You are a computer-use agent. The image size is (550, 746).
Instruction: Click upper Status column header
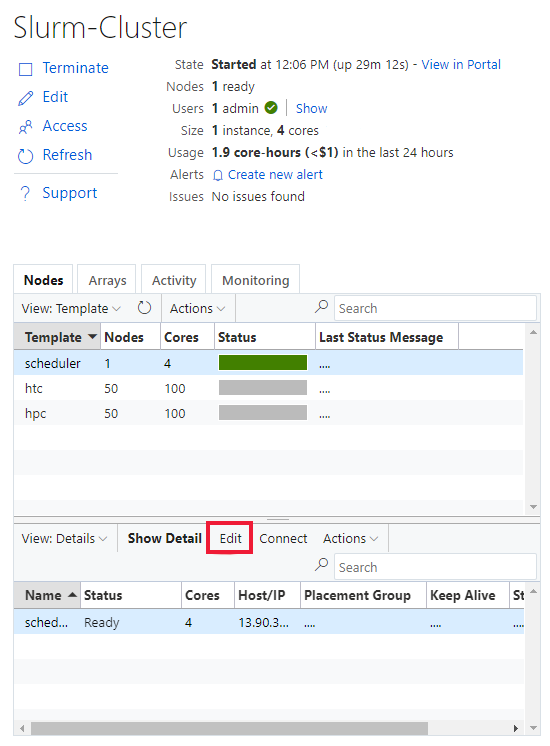pos(265,337)
